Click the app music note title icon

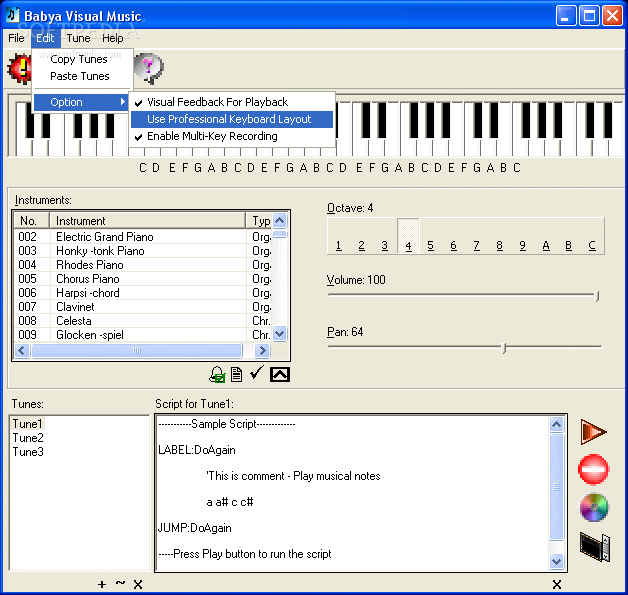(x=12, y=15)
